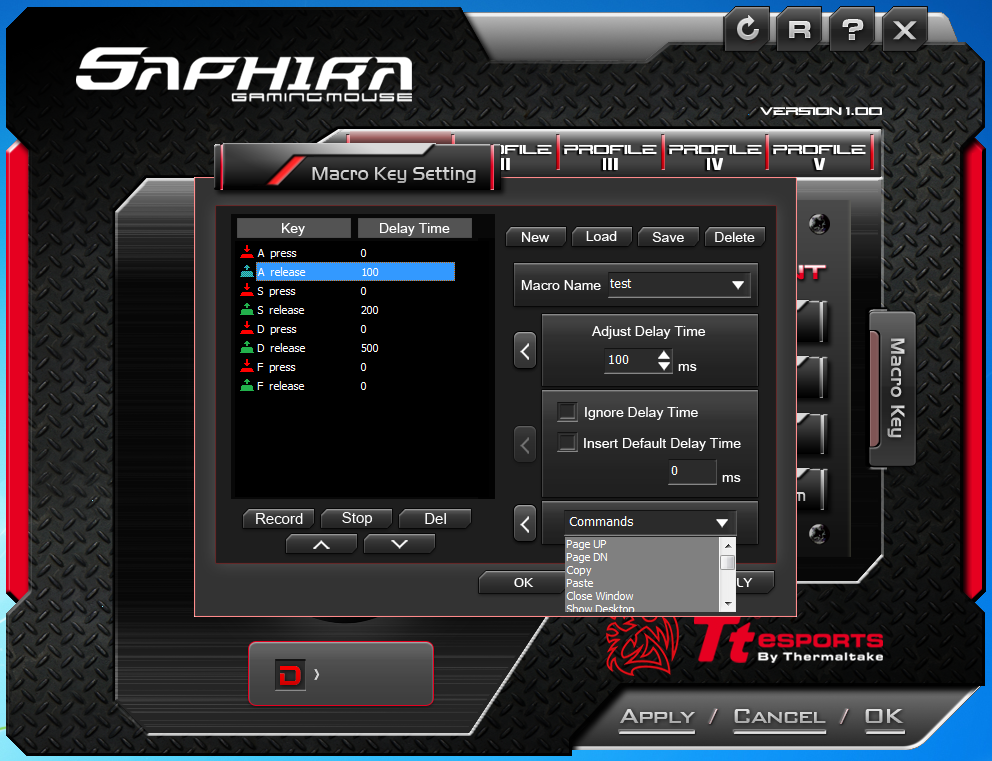Viewport: 992px width, 761px height.
Task: Click the bottom main OK button
Action: [884, 717]
